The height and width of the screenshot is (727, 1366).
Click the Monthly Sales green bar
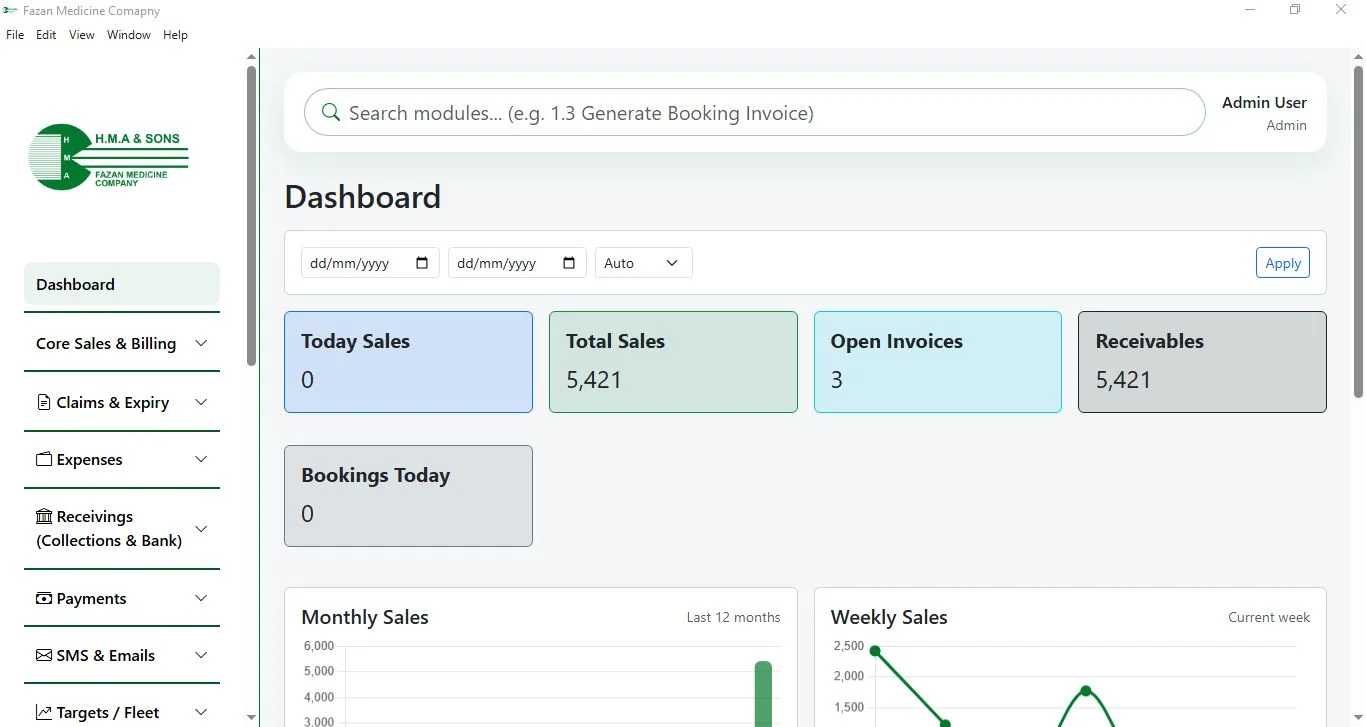(763, 693)
